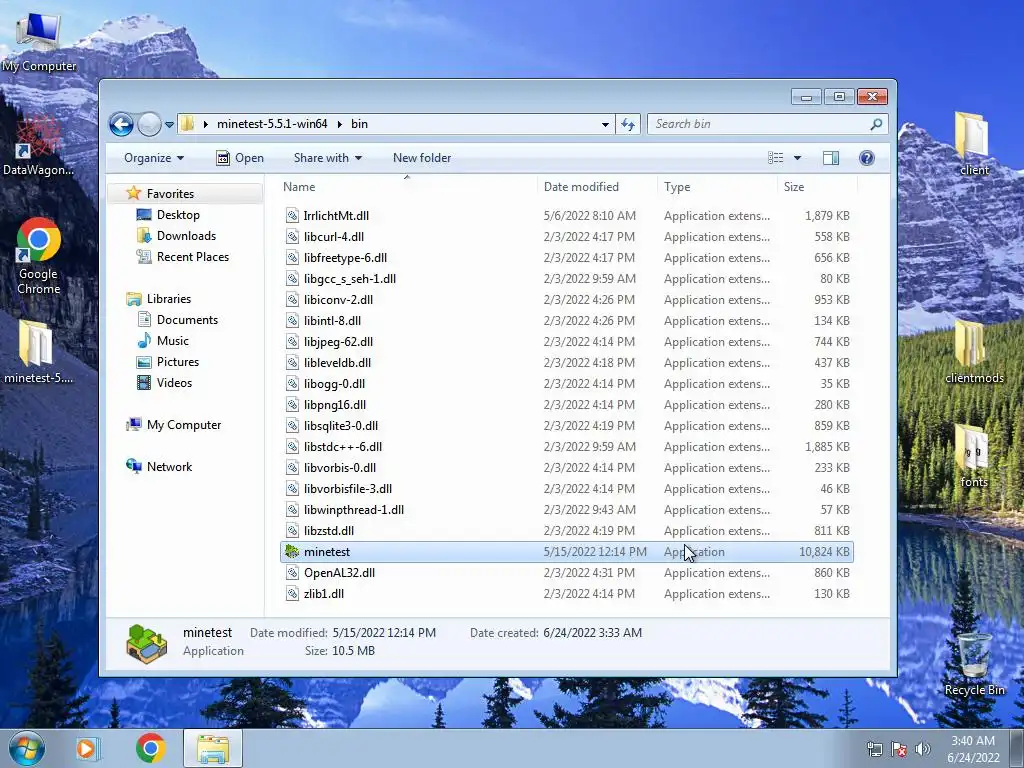Click file name libstdc++-6.dll
Viewport: 1024px width, 768px height.
[x=343, y=447]
